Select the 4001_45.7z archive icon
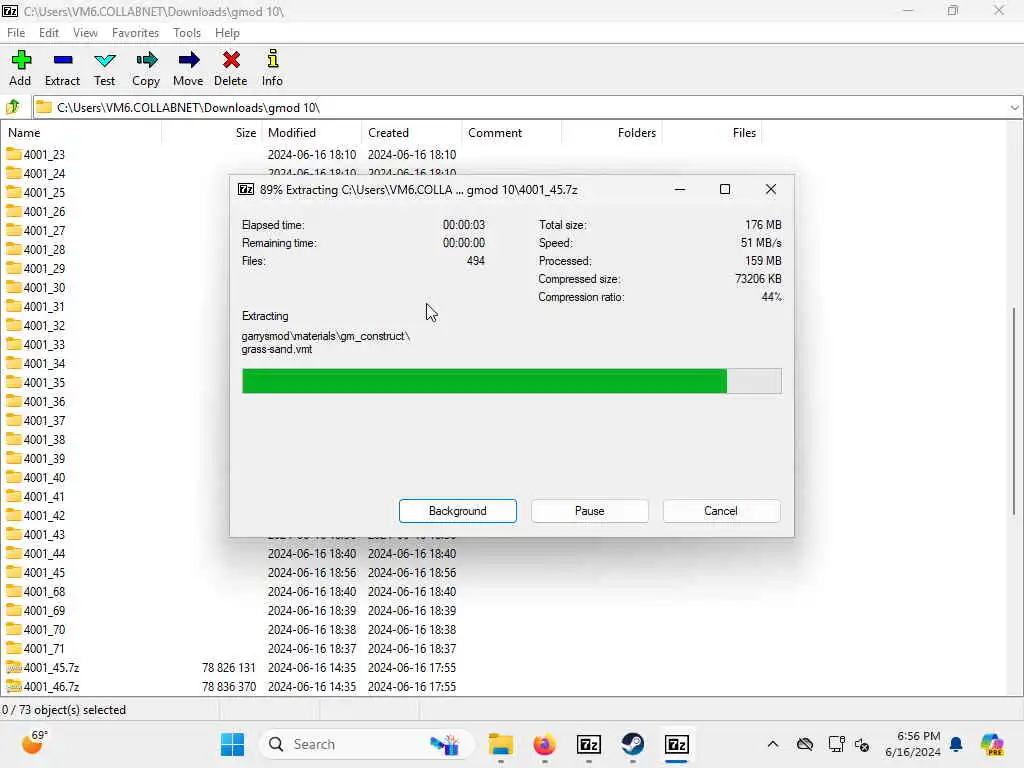 pyautogui.click(x=14, y=667)
